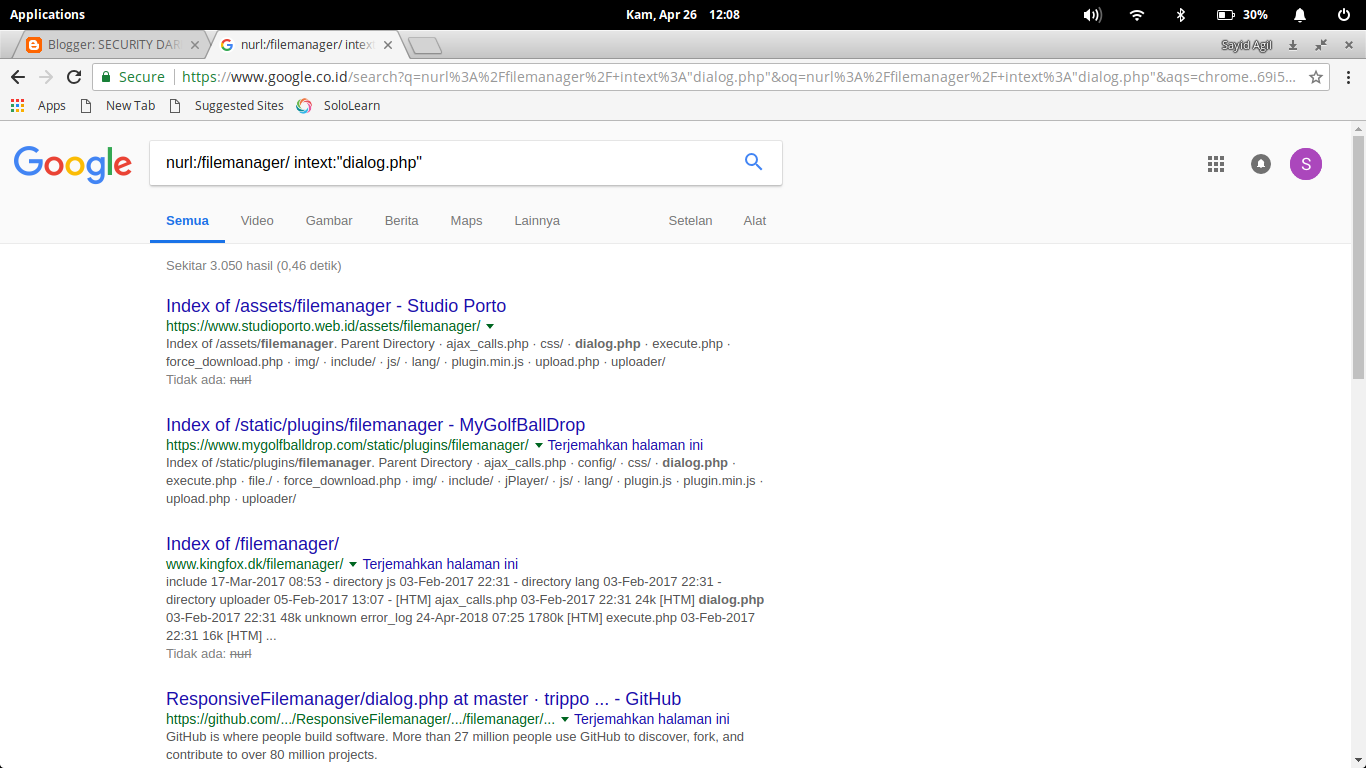Viewport: 1366px width, 768px height.
Task: Select the Semua results tab
Action: coord(187,220)
